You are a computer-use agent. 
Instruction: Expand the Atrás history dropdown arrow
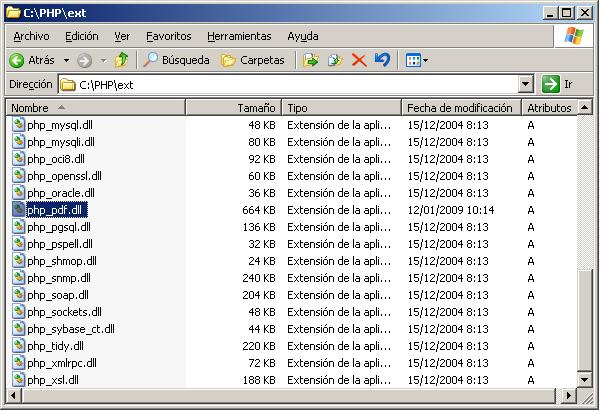tap(66, 60)
